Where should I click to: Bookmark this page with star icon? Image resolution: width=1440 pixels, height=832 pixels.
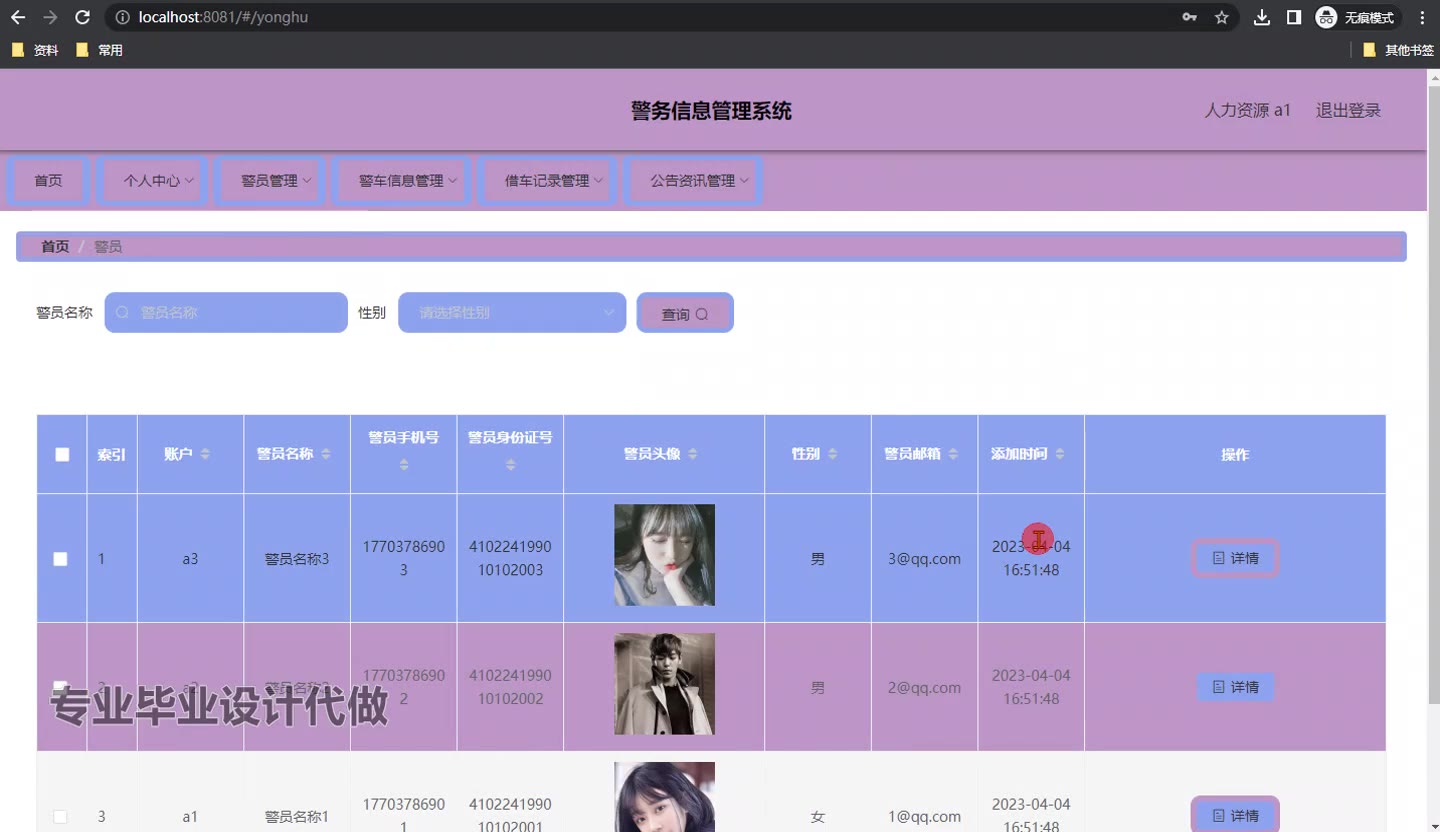[x=1221, y=17]
